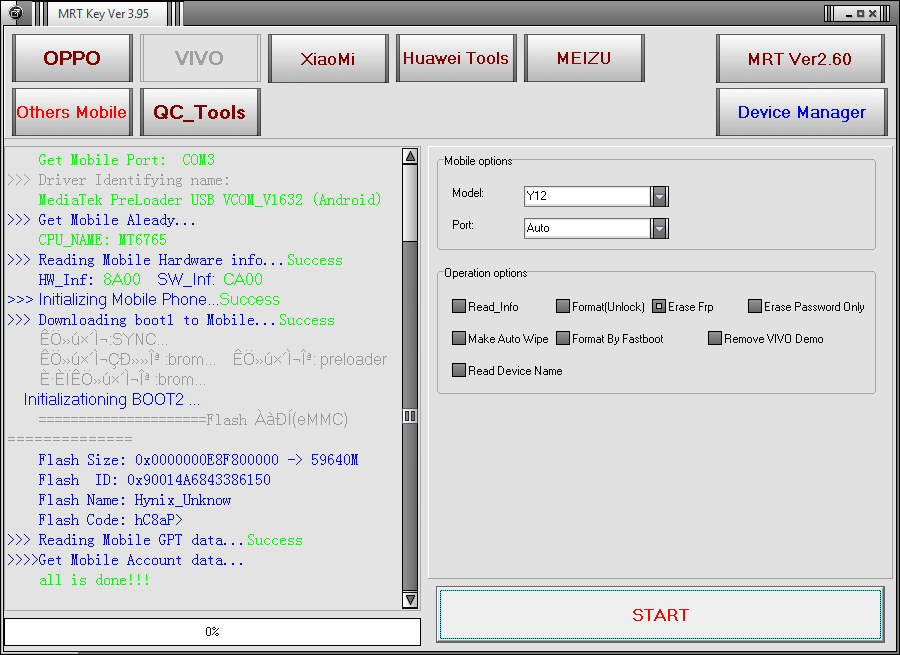Screen dimensions: 900x655
Task: Click the log scrollbar thumb
Action: pyautogui.click(x=410, y=416)
